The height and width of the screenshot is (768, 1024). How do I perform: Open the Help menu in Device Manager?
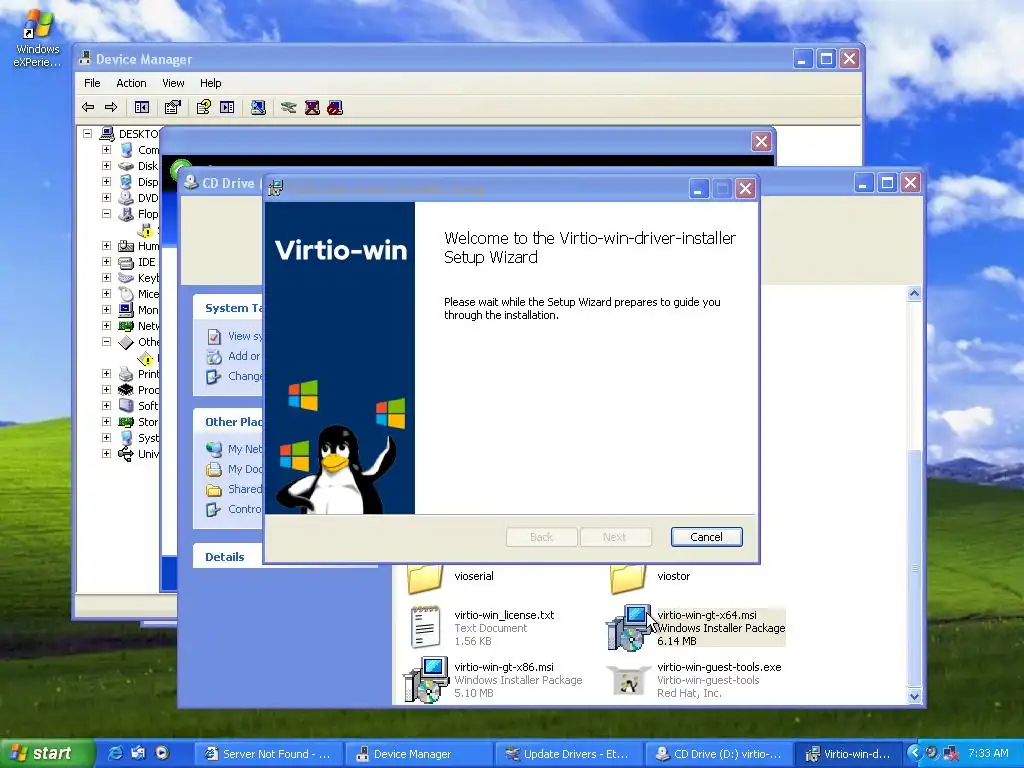(210, 83)
